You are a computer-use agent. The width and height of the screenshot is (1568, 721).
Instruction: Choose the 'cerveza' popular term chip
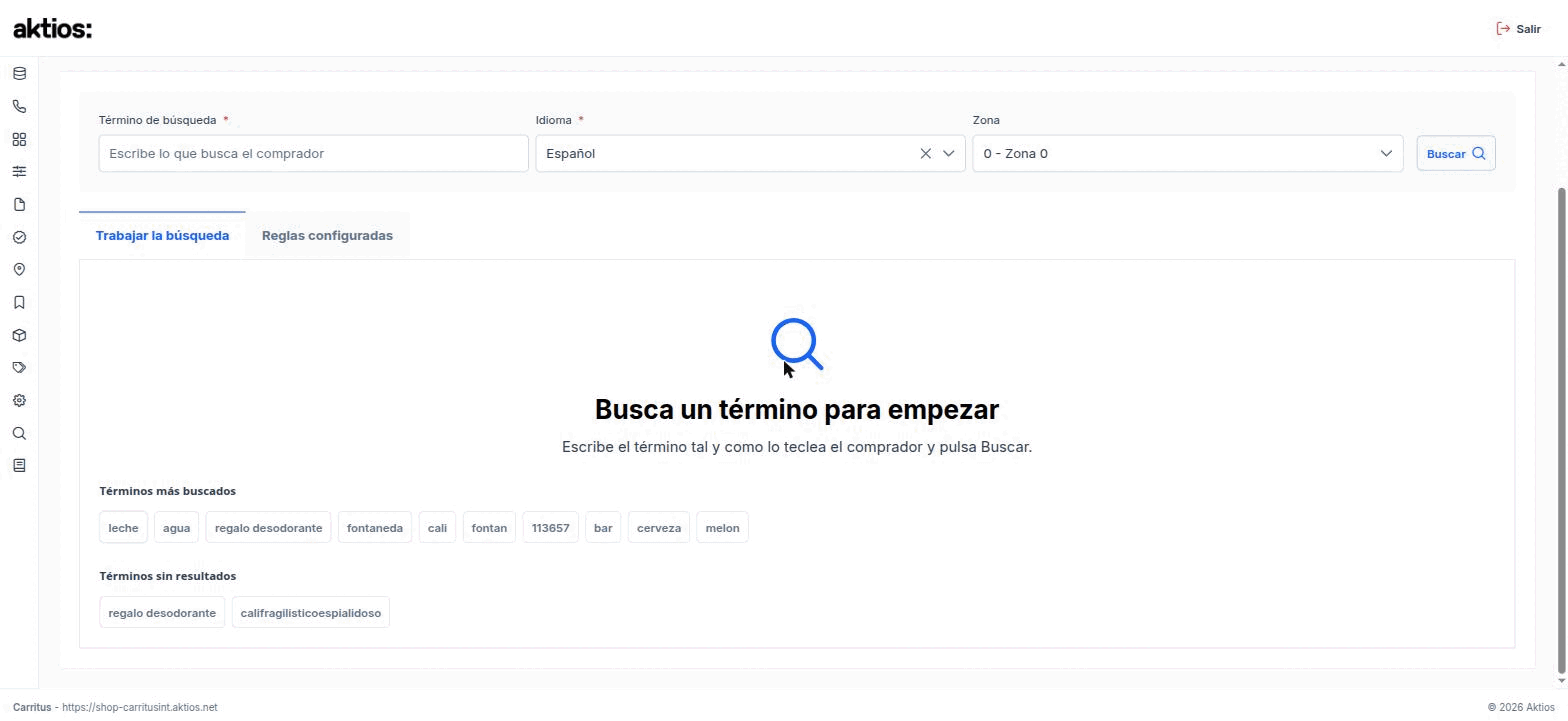(659, 528)
